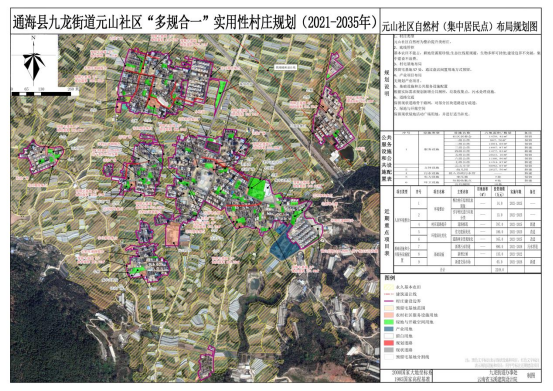Screen dimensions: 553x391
Task: Click the faint gray footnote below the legend
Action: pos(502,363)
